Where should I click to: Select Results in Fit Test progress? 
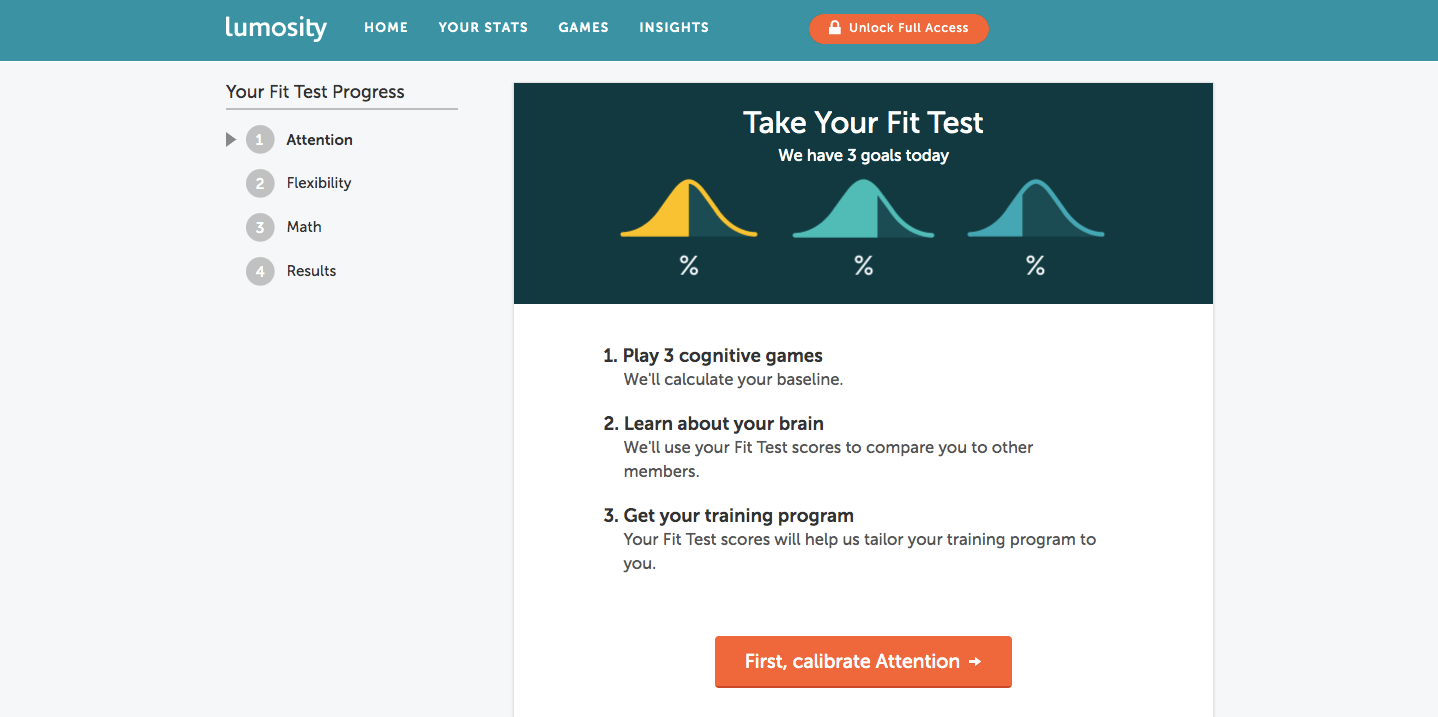(x=311, y=271)
